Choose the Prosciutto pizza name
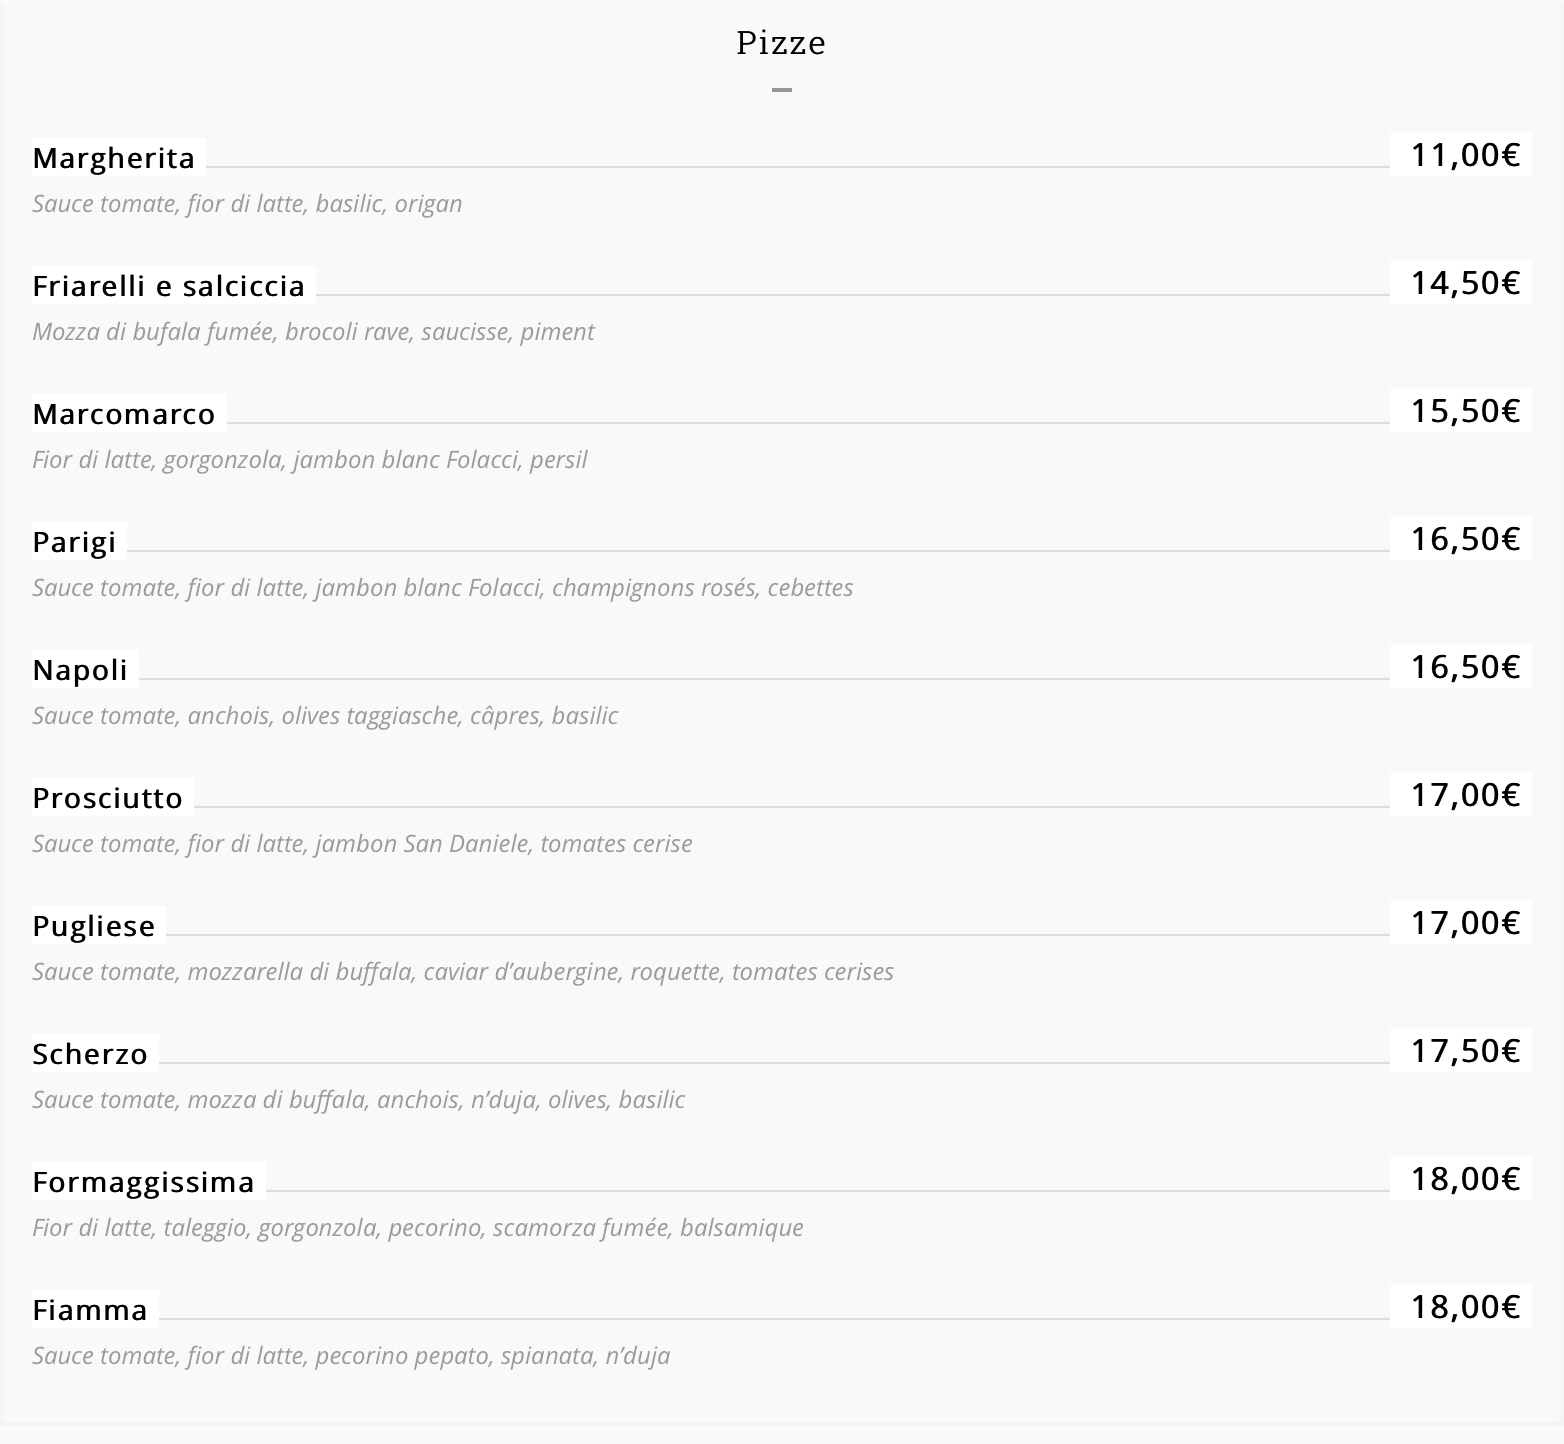1564x1444 pixels. pyautogui.click(x=108, y=798)
